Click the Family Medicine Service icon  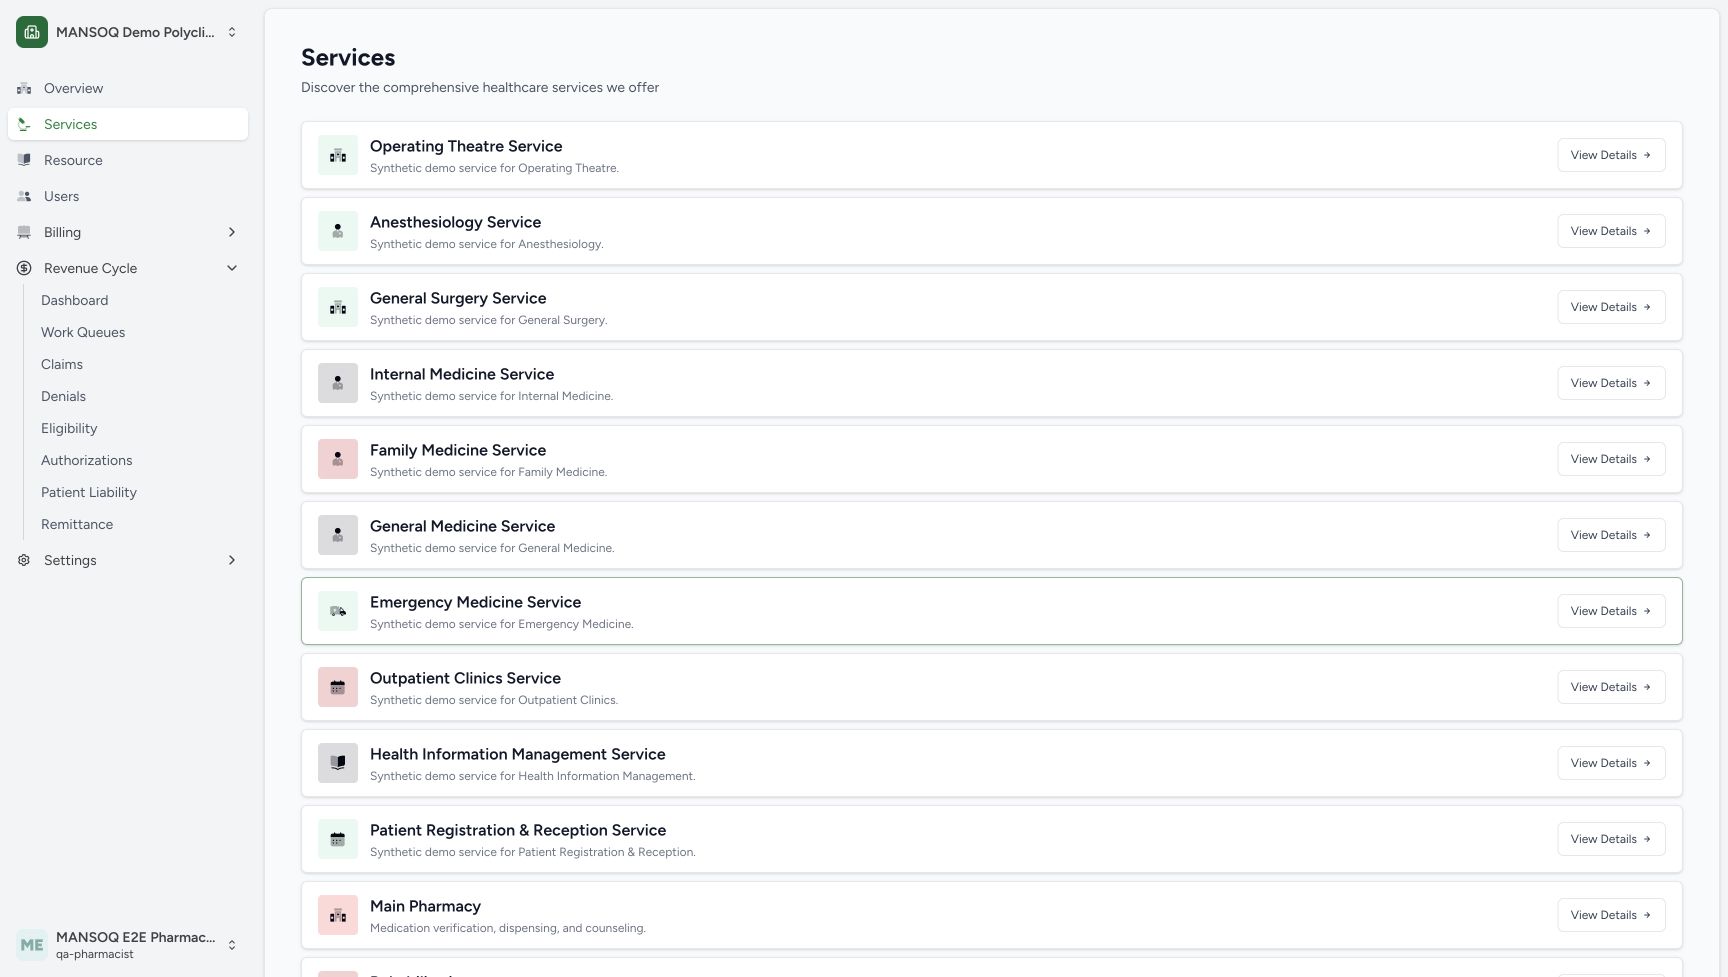click(338, 459)
